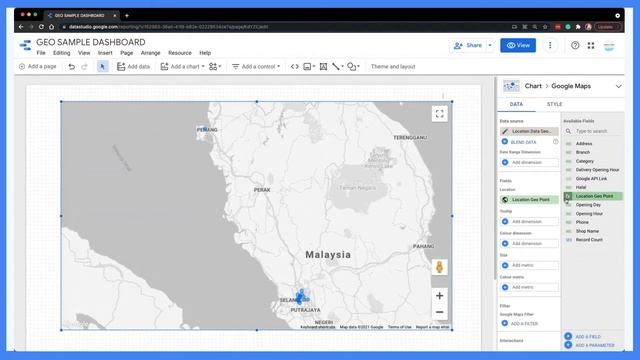The height and width of the screenshot is (360, 640).
Task: Select the selection mode pointer tool
Action: tap(102, 67)
